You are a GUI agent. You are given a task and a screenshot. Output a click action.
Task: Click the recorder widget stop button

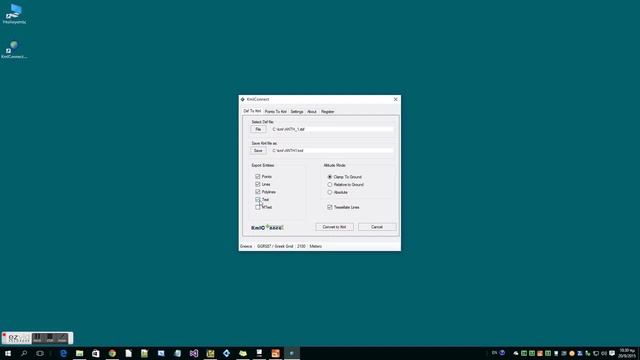(x=50, y=338)
